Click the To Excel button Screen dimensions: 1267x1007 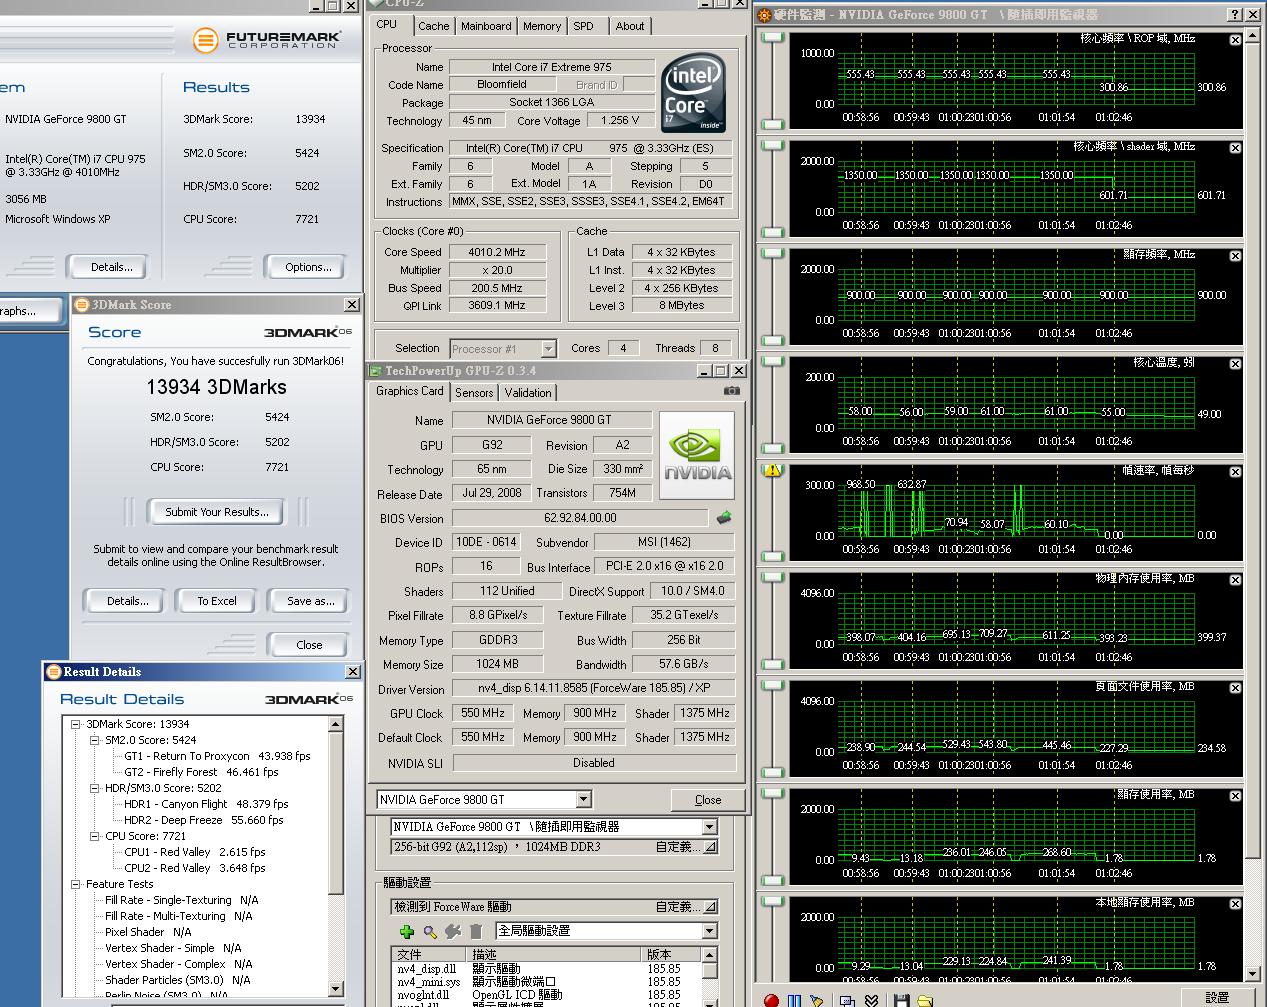tap(217, 601)
